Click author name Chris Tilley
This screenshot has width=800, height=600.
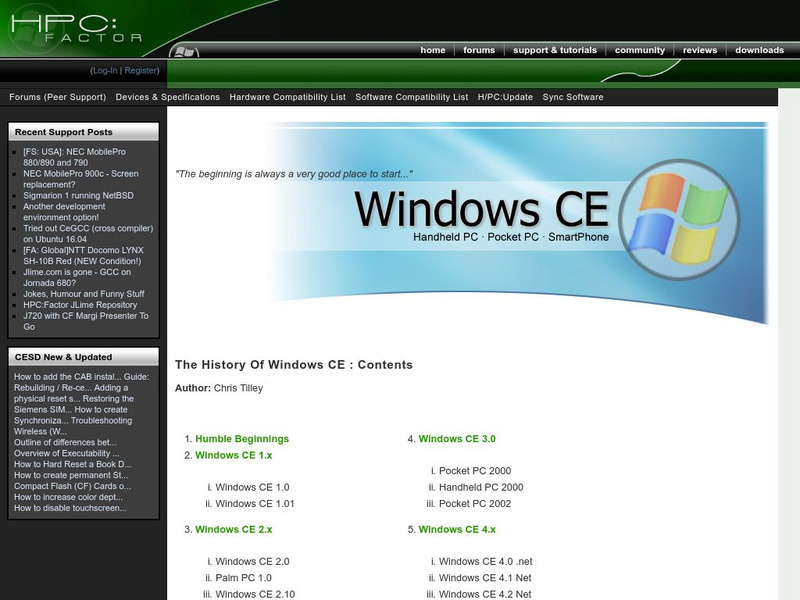coord(238,388)
